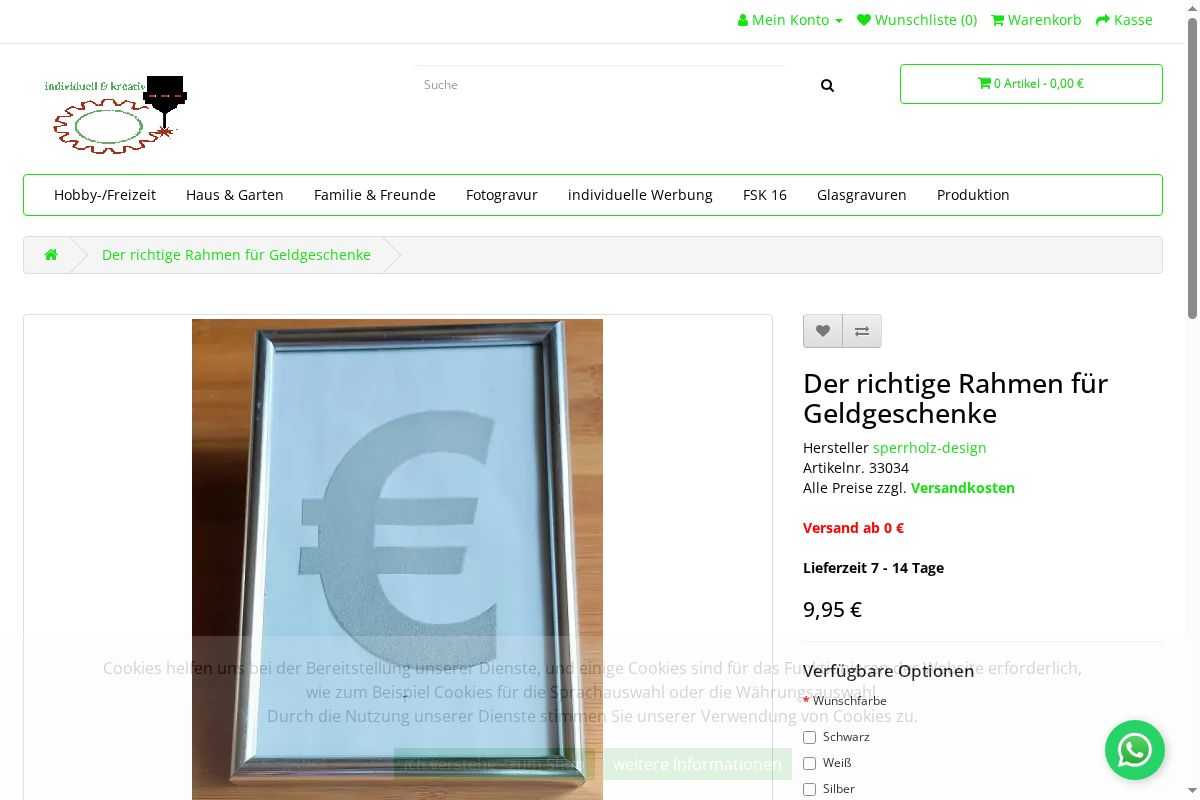This screenshot has width=1200, height=800.
Task: Open Wunschliste (0) in top bar
Action: pos(917,20)
